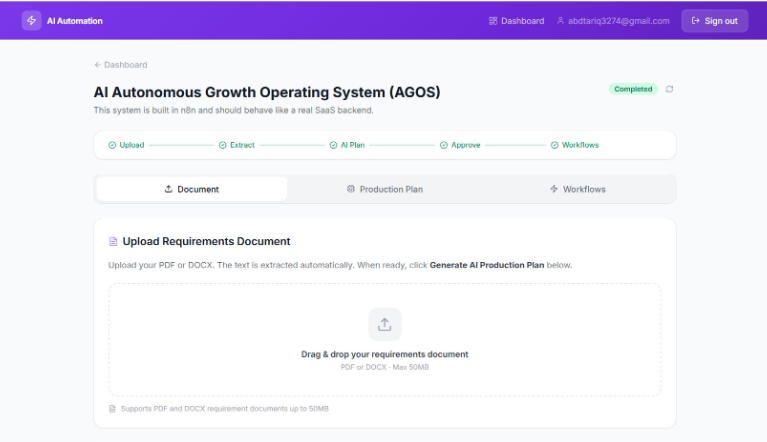Image resolution: width=767 pixels, height=442 pixels.
Task: Click the upload icon on Document tab
Action: point(168,189)
